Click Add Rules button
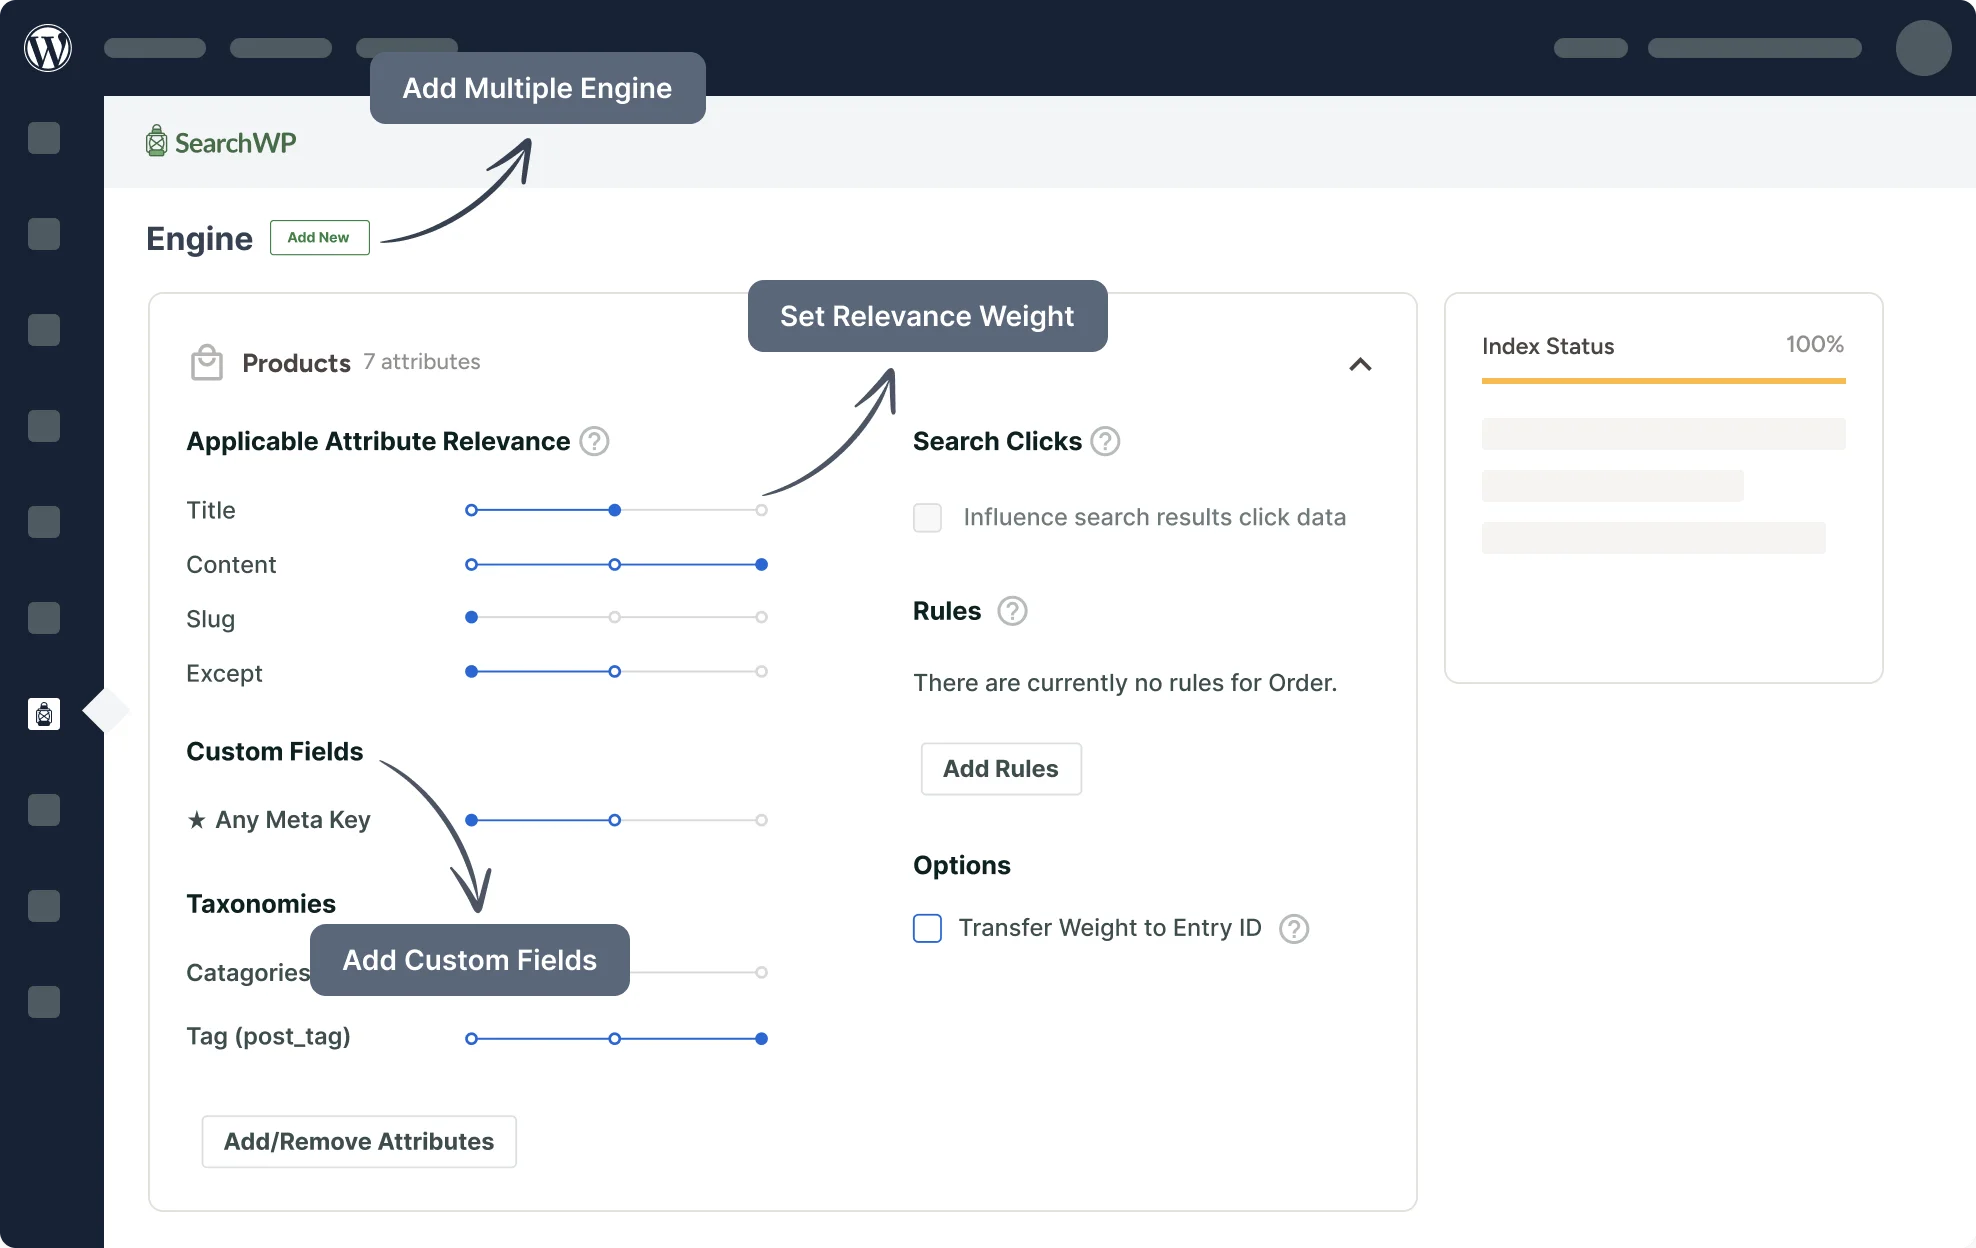 [x=1000, y=768]
